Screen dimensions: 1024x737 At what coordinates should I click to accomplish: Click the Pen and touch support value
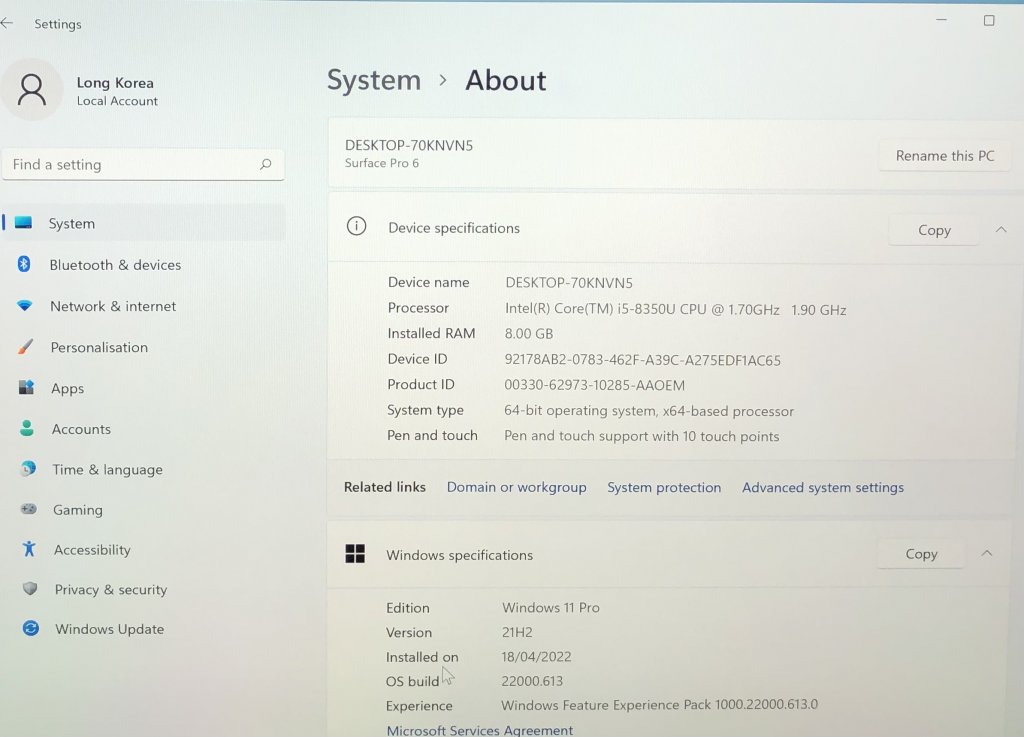click(x=641, y=436)
